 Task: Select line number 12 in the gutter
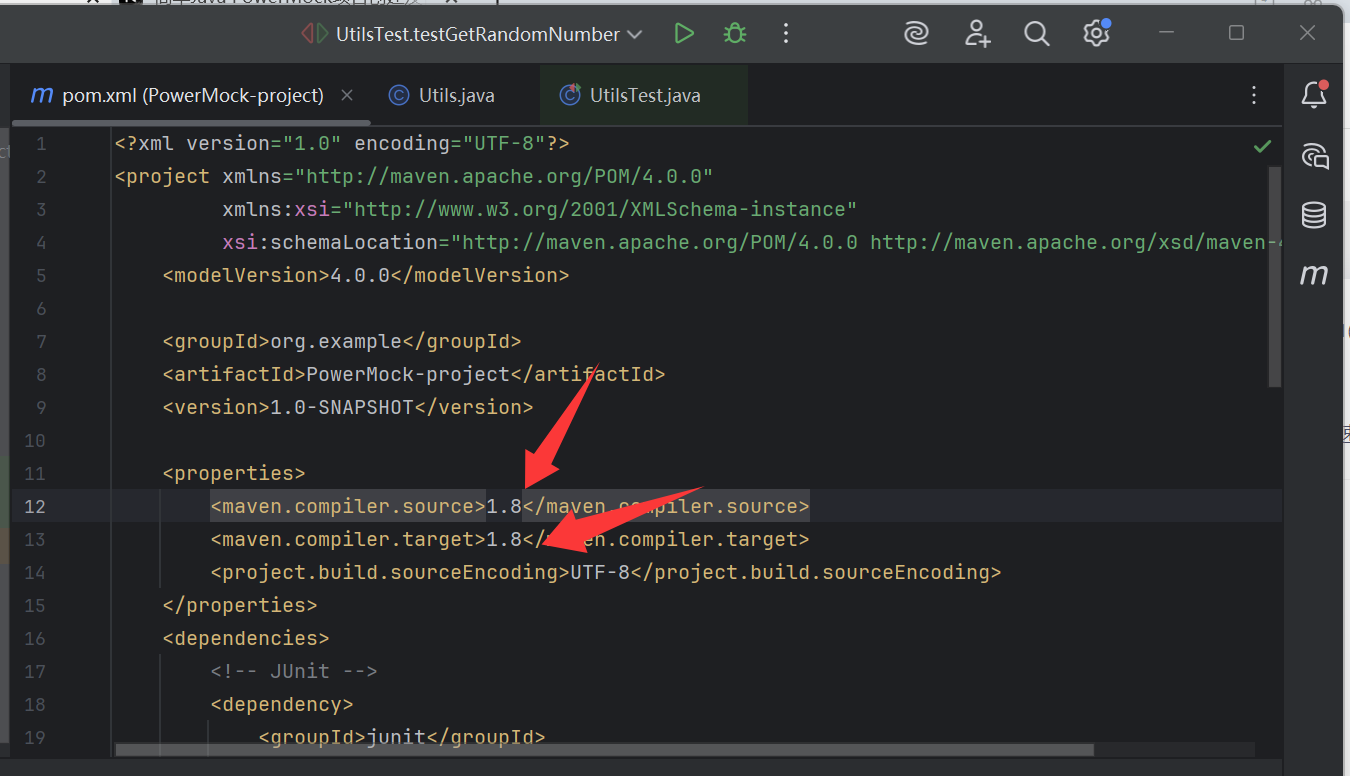click(34, 506)
